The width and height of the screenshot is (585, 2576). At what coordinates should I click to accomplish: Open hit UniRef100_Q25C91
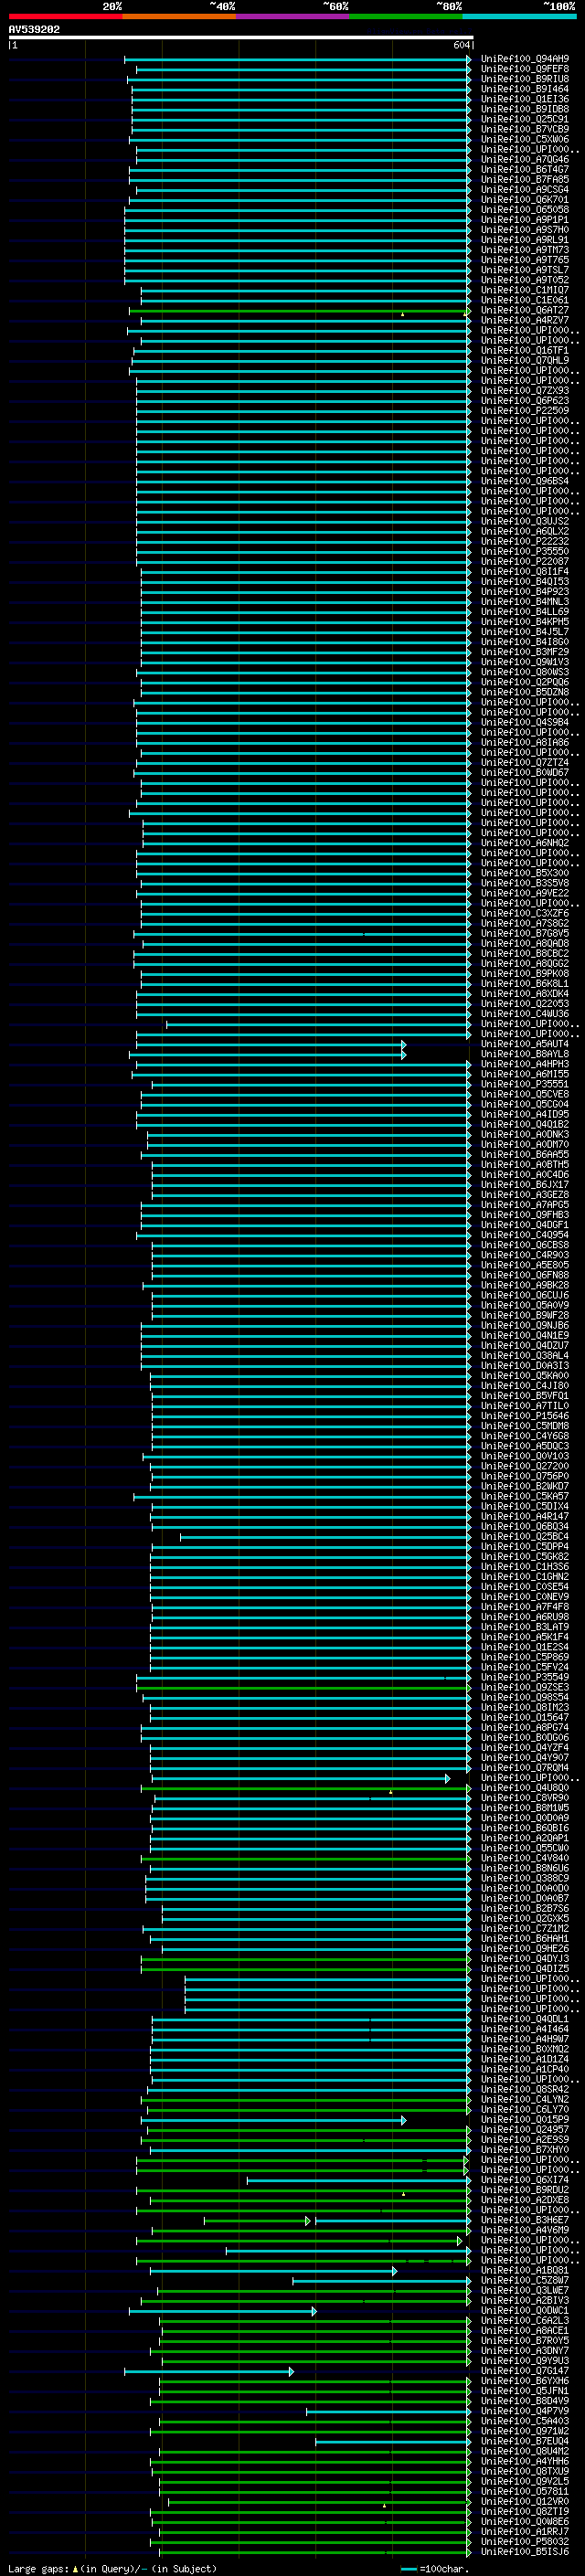pyautogui.click(x=525, y=119)
